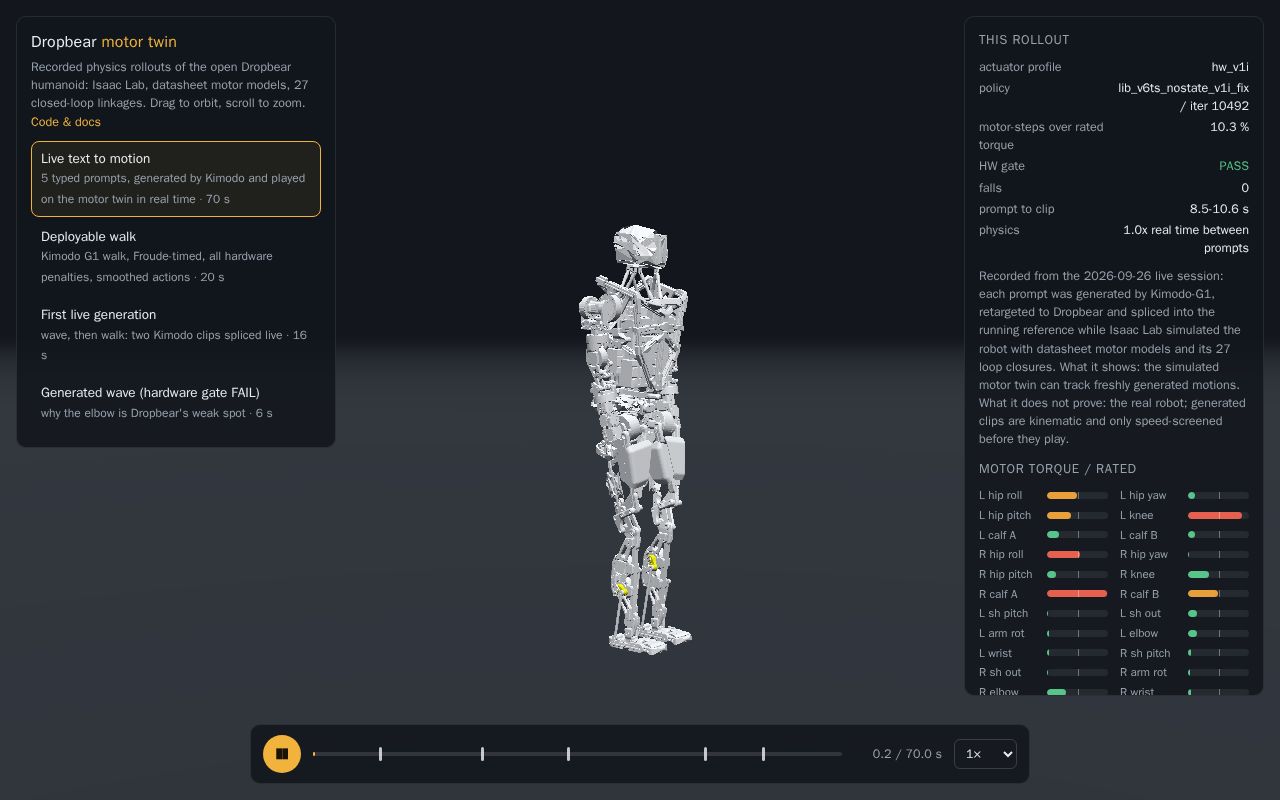Click the THIS ROLLOUT panel heading
The image size is (1280, 800).
1024,40
